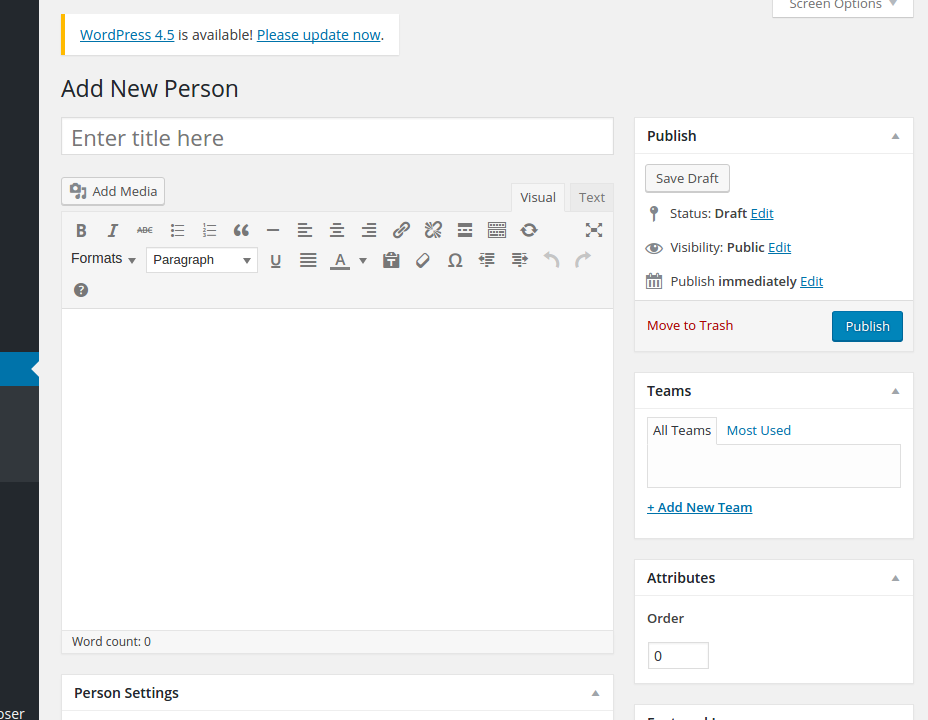Select the Most Used teams tab
Screen dimensions: 928x720
[758, 430]
